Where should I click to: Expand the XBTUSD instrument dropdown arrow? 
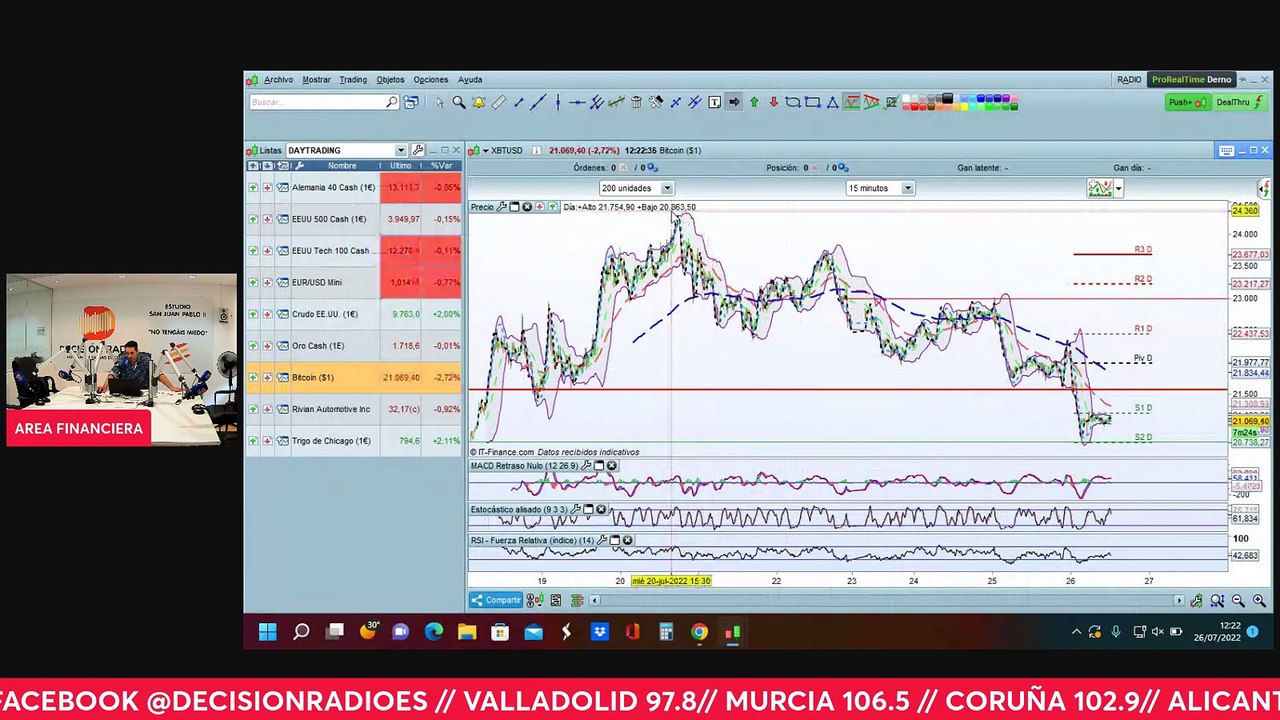coord(486,151)
